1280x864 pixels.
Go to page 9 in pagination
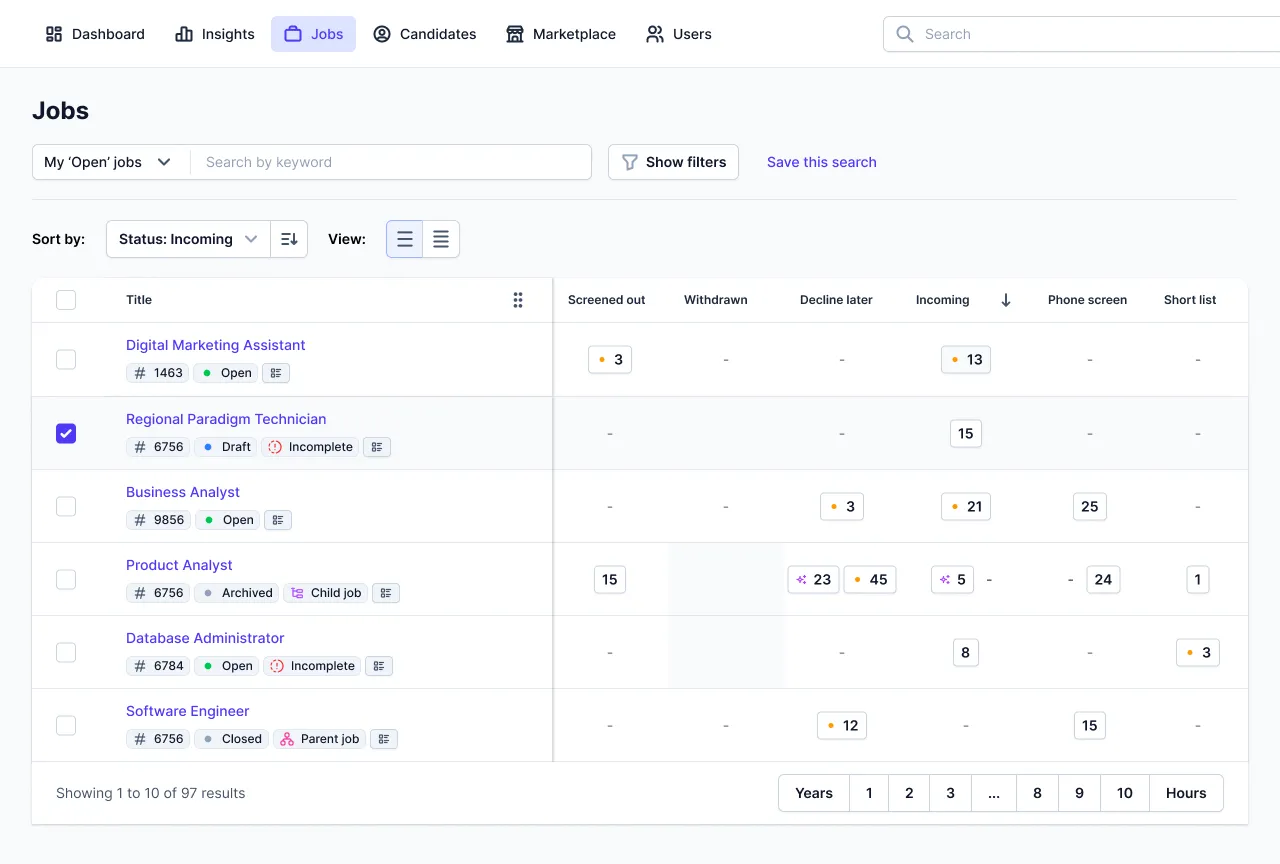(x=1079, y=793)
